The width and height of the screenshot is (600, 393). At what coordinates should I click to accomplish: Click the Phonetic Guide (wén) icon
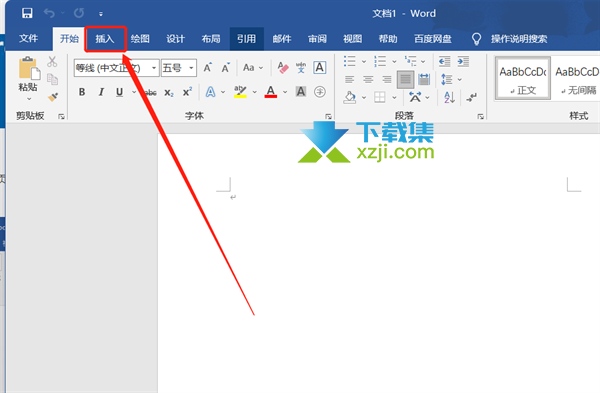(x=301, y=68)
